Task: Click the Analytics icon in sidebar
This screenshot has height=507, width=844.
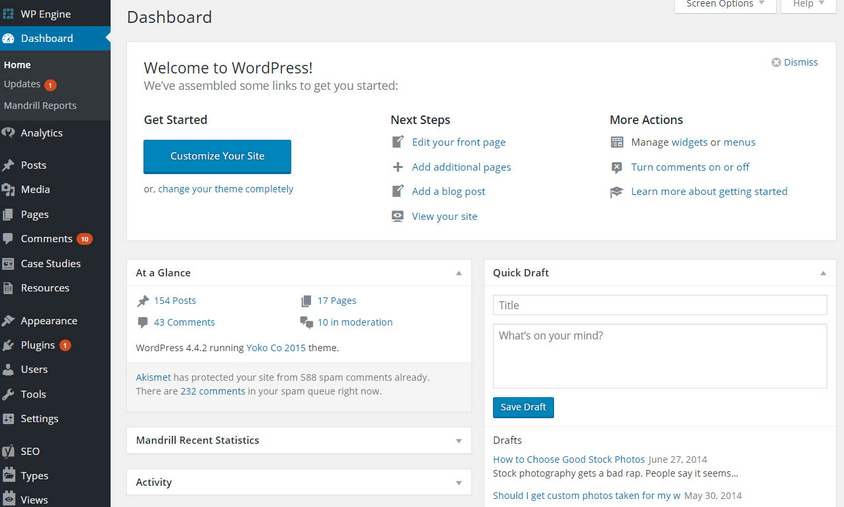Action: [x=8, y=133]
